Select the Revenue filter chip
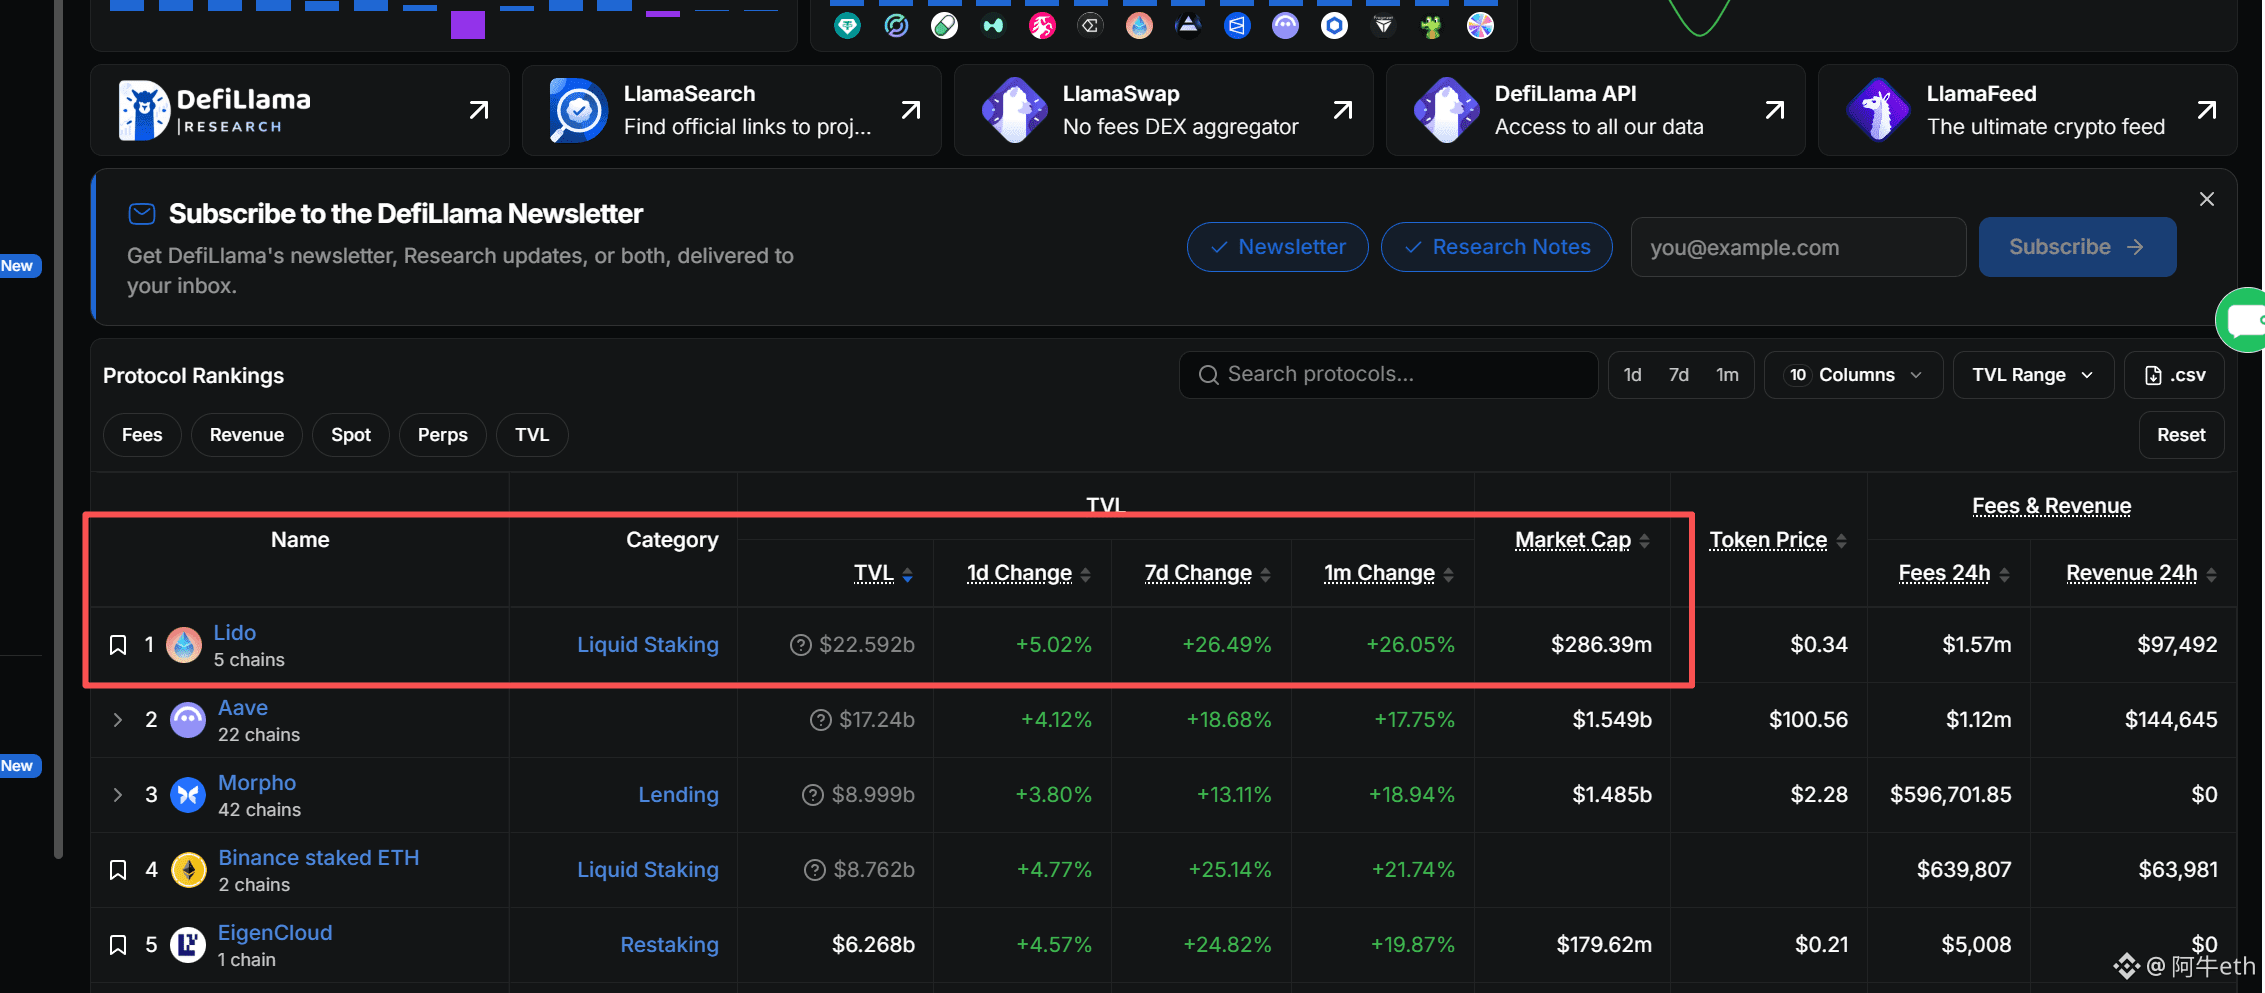The image size is (2265, 993). coord(247,435)
